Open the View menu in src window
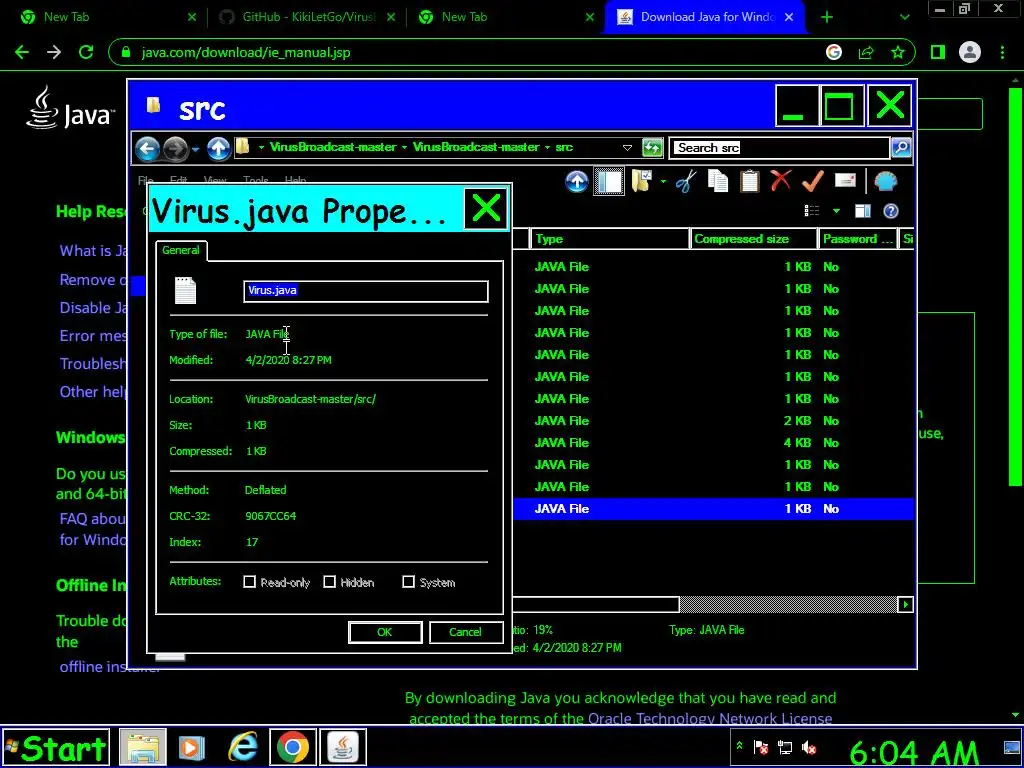The width and height of the screenshot is (1024, 768). pyautogui.click(x=215, y=180)
